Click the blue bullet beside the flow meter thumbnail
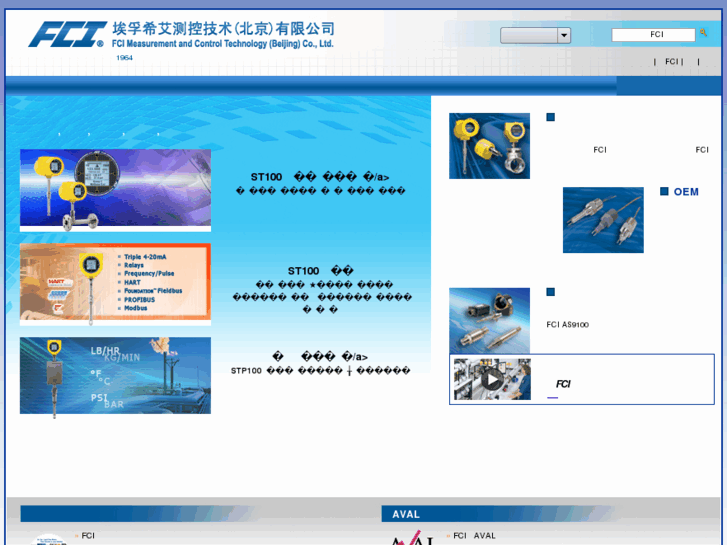The height and width of the screenshot is (545, 727). click(x=550, y=117)
